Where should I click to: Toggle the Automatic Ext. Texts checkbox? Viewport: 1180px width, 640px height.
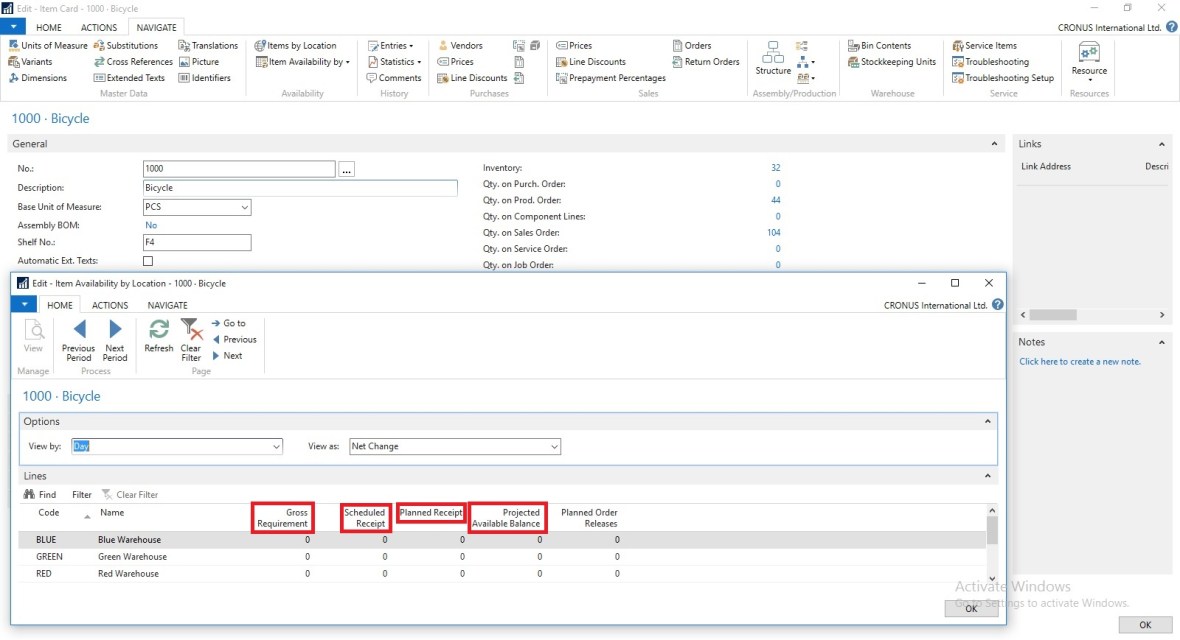coord(149,261)
